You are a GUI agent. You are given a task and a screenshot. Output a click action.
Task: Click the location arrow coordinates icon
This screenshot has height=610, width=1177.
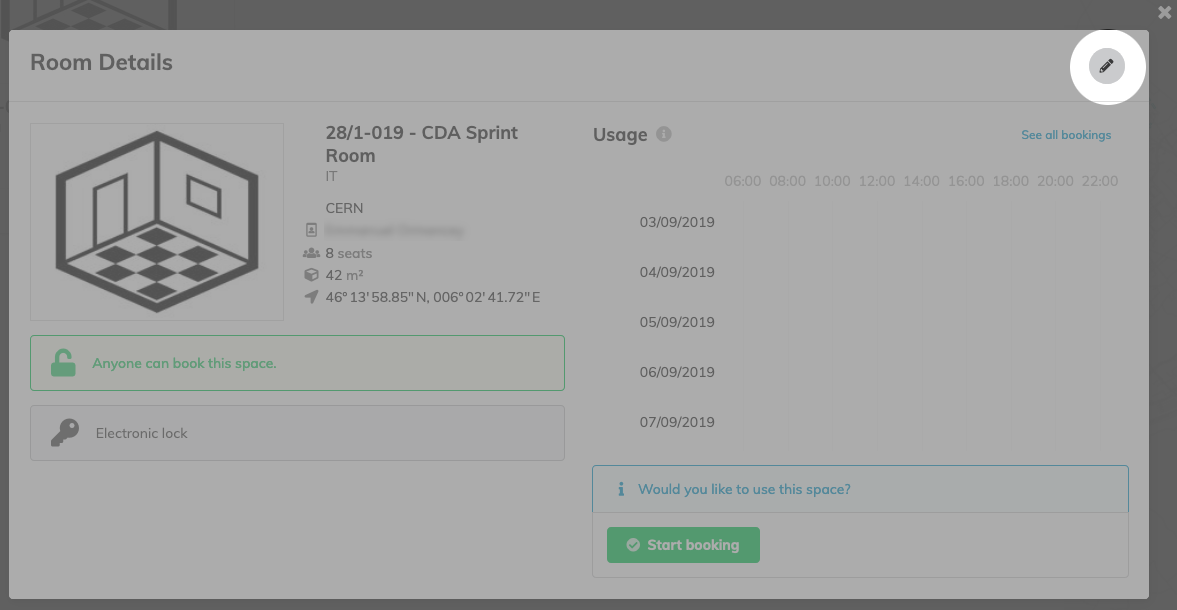point(312,296)
